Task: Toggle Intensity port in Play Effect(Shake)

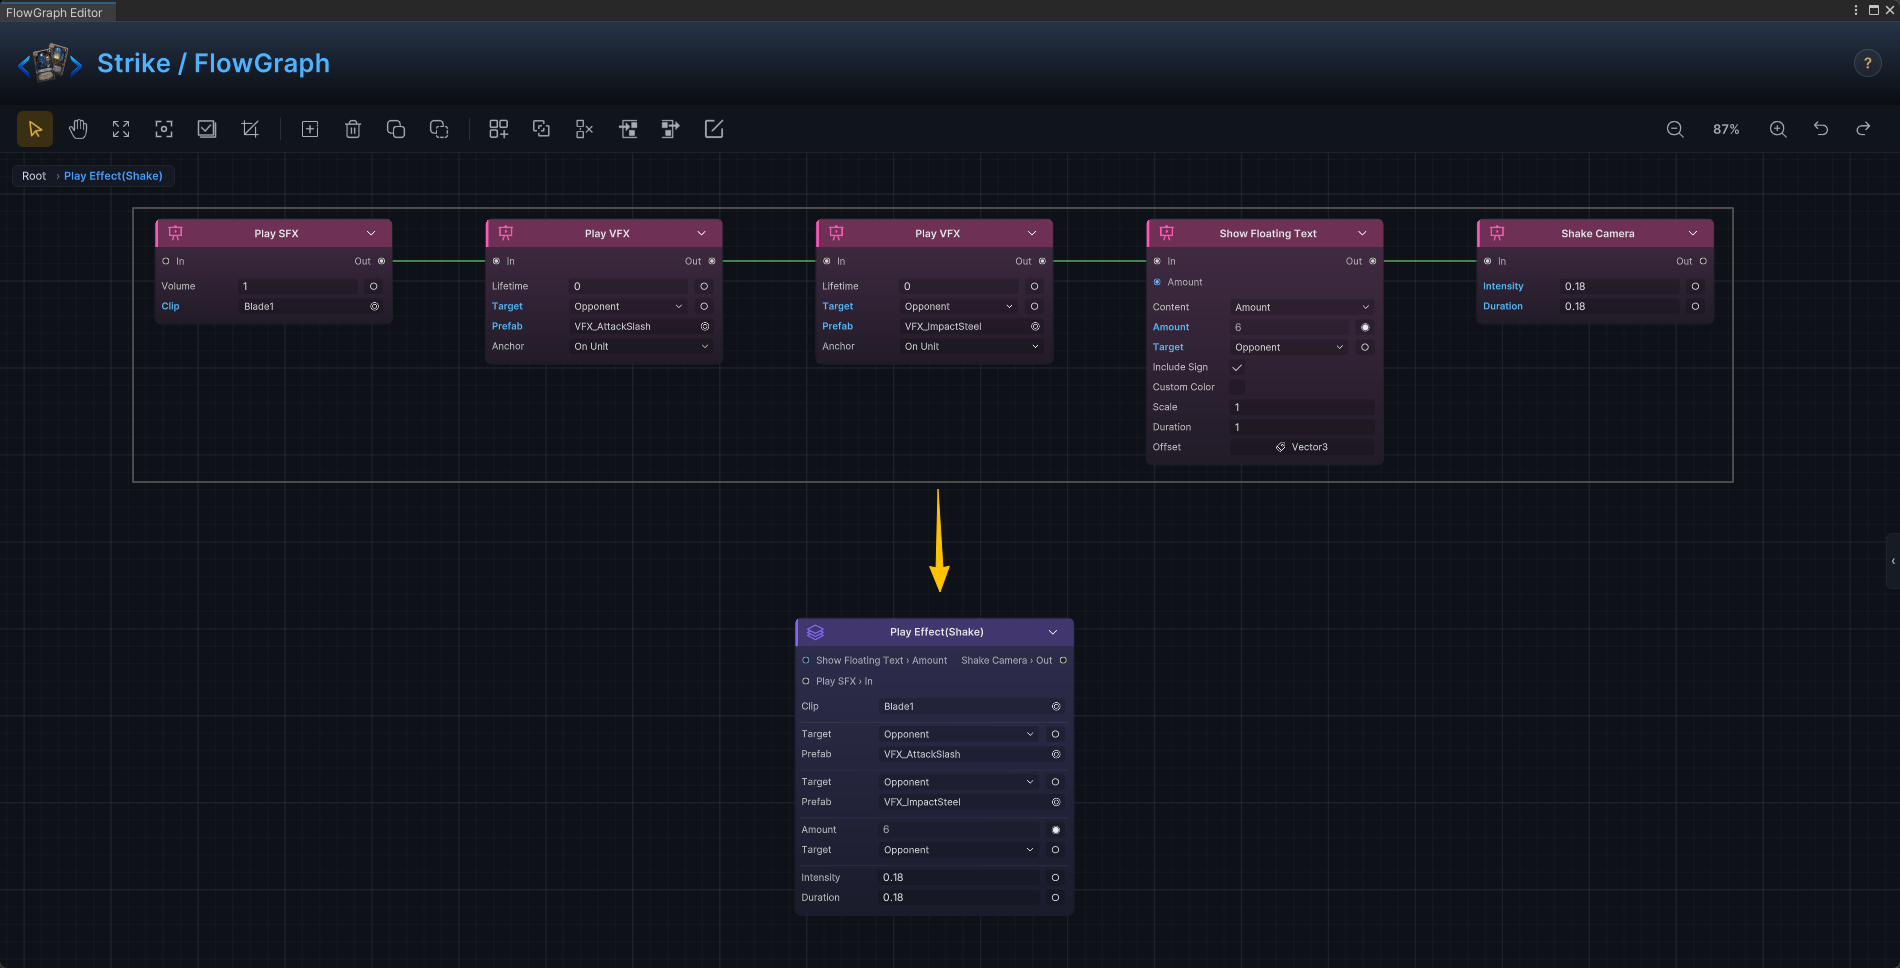Action: coord(1055,877)
